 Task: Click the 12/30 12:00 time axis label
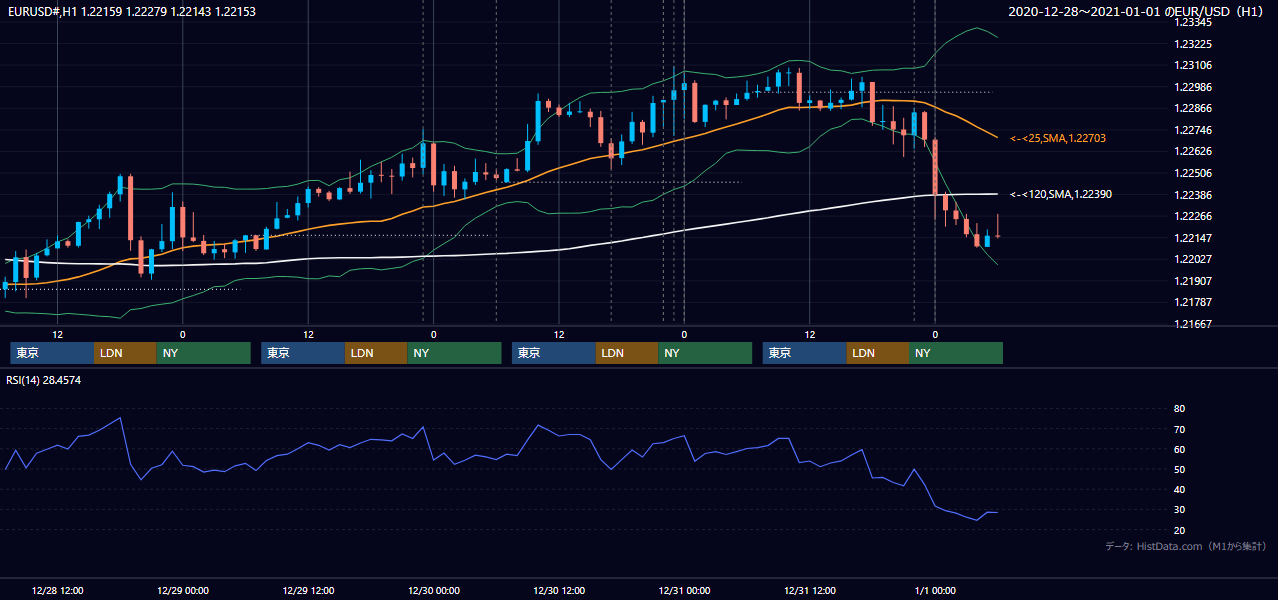558,590
